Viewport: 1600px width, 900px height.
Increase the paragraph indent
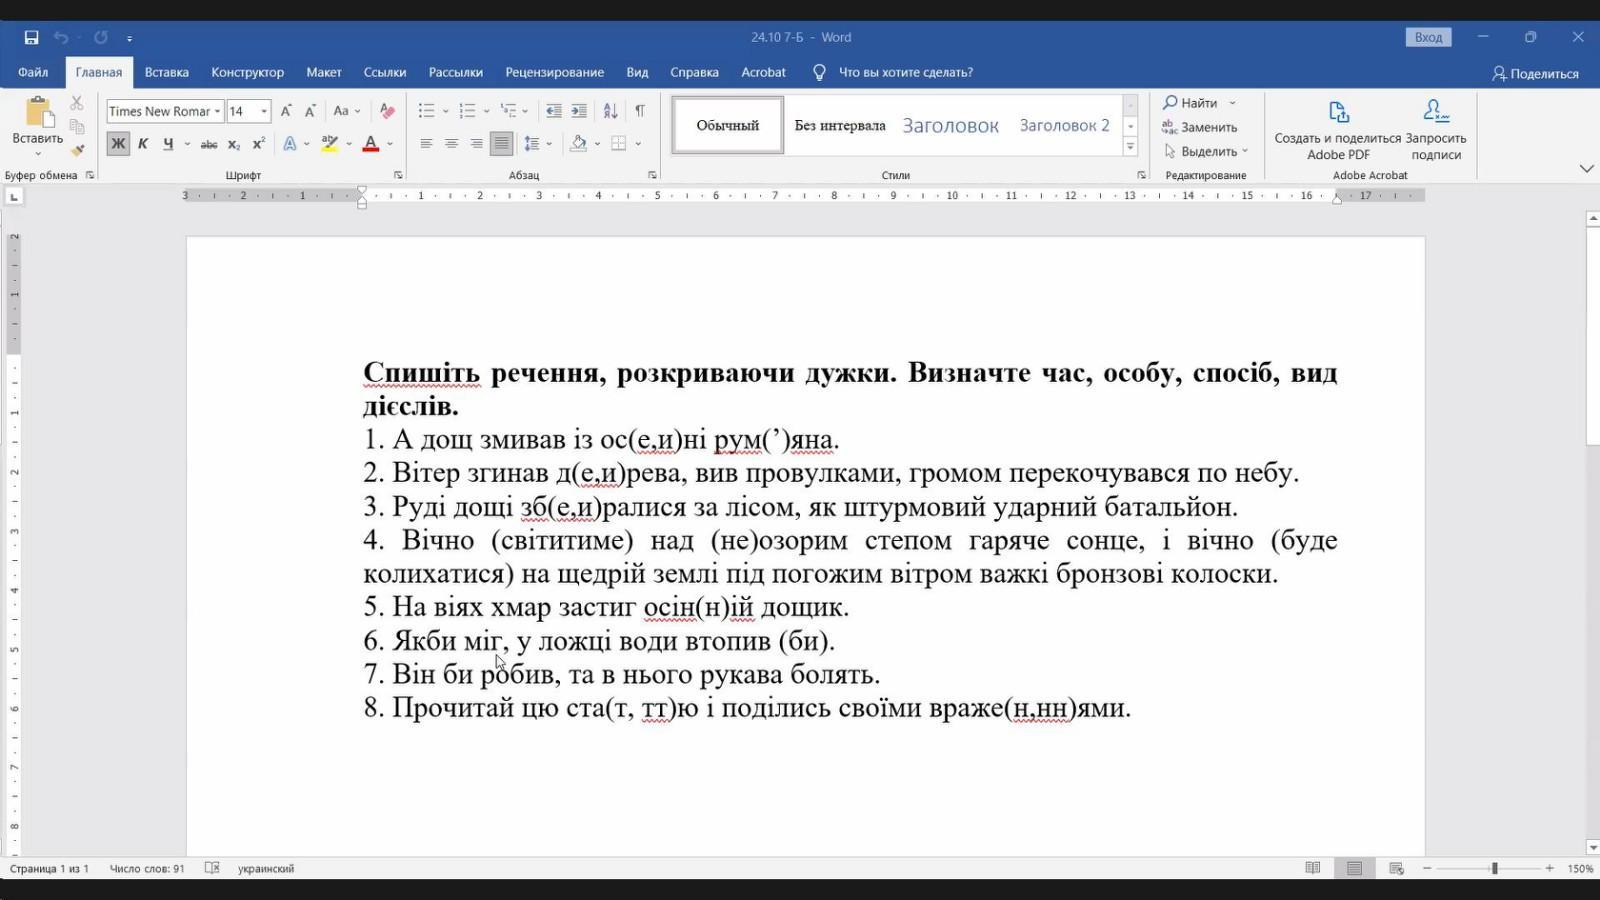(579, 111)
